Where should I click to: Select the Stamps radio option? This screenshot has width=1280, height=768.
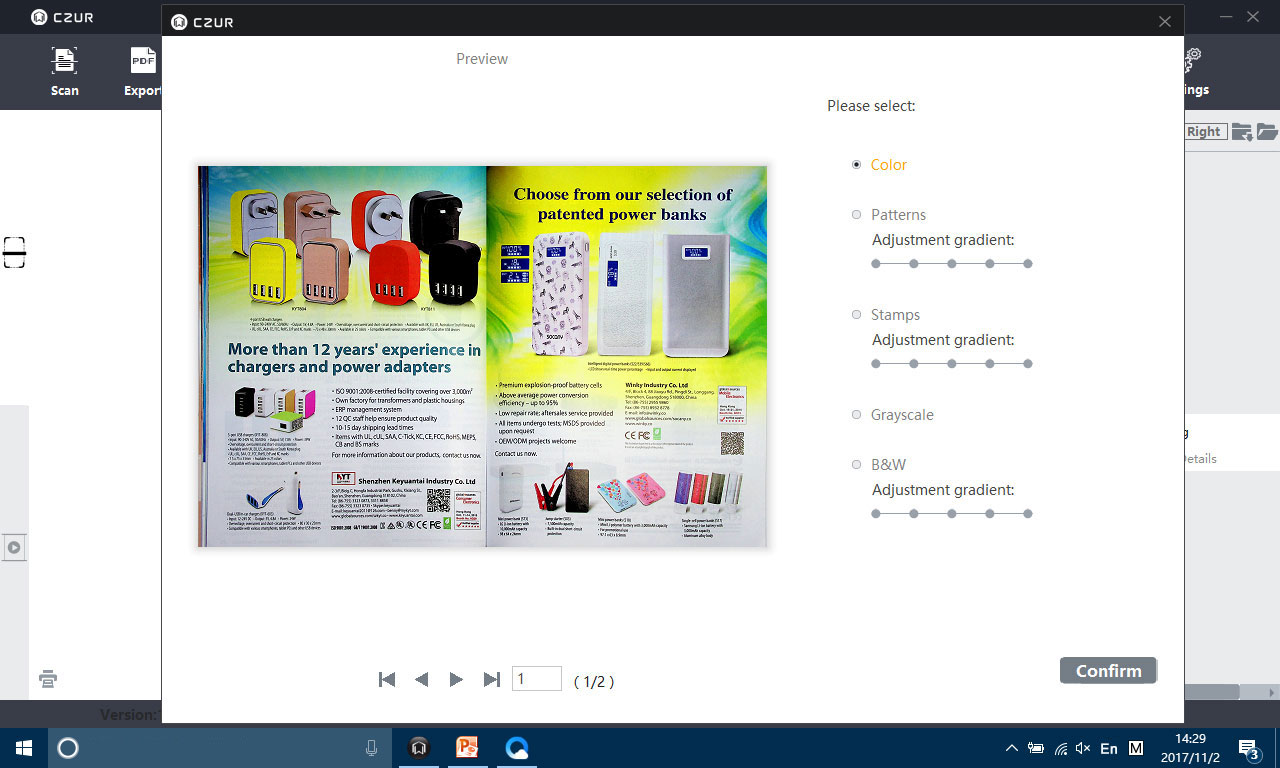856,315
